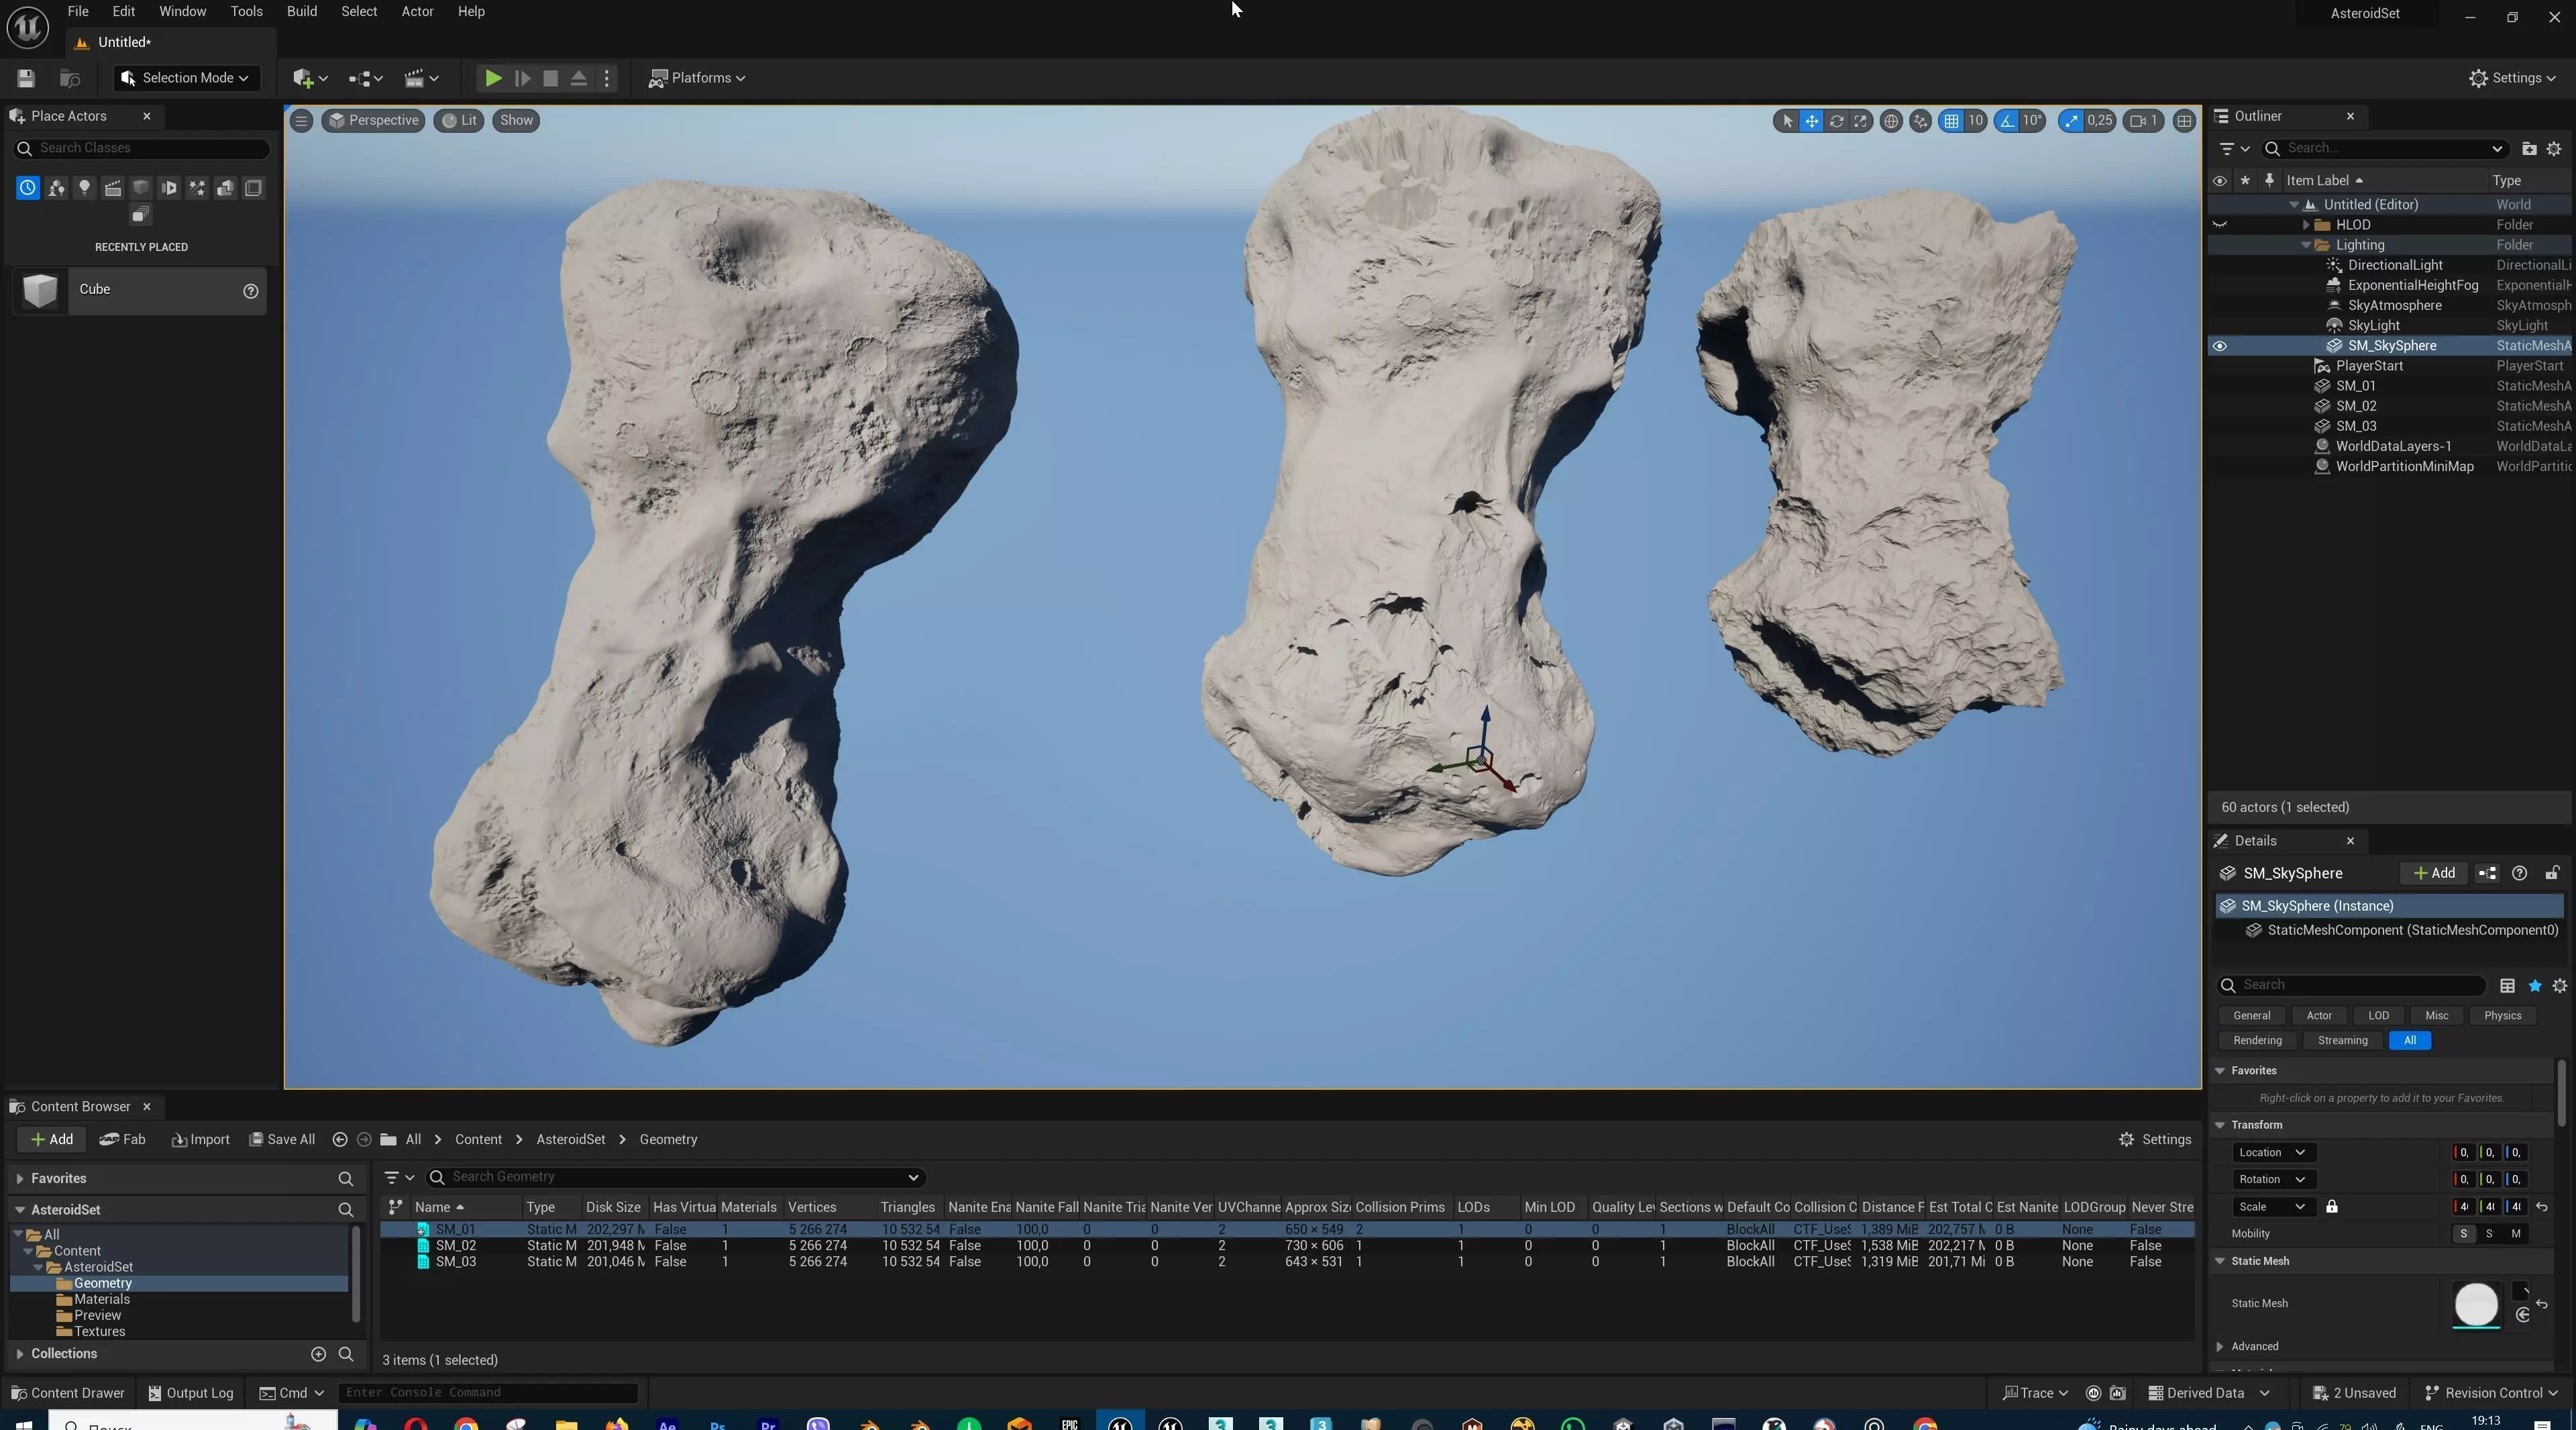Click the Import button in Content Browser
The image size is (2576, 1430).
200,1140
